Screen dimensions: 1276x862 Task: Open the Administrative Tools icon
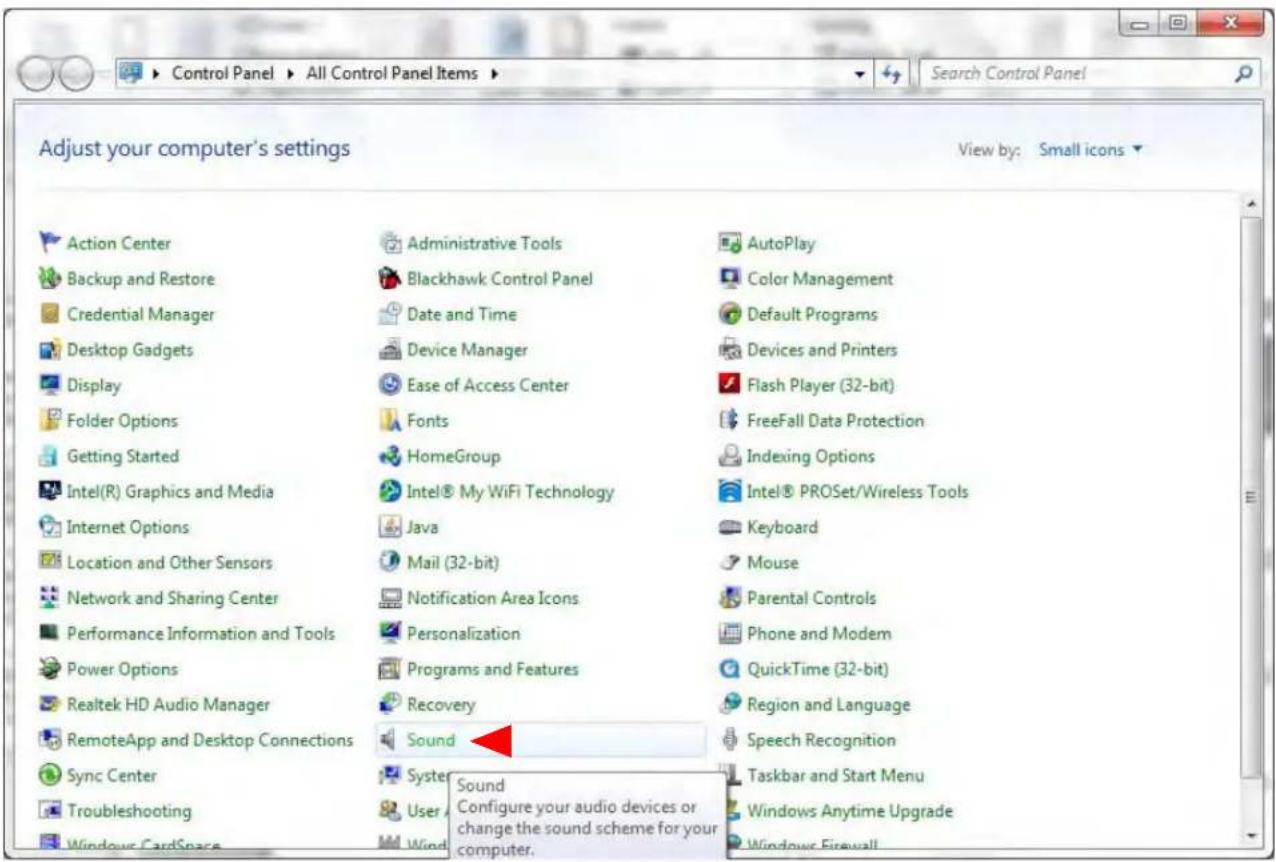(389, 243)
